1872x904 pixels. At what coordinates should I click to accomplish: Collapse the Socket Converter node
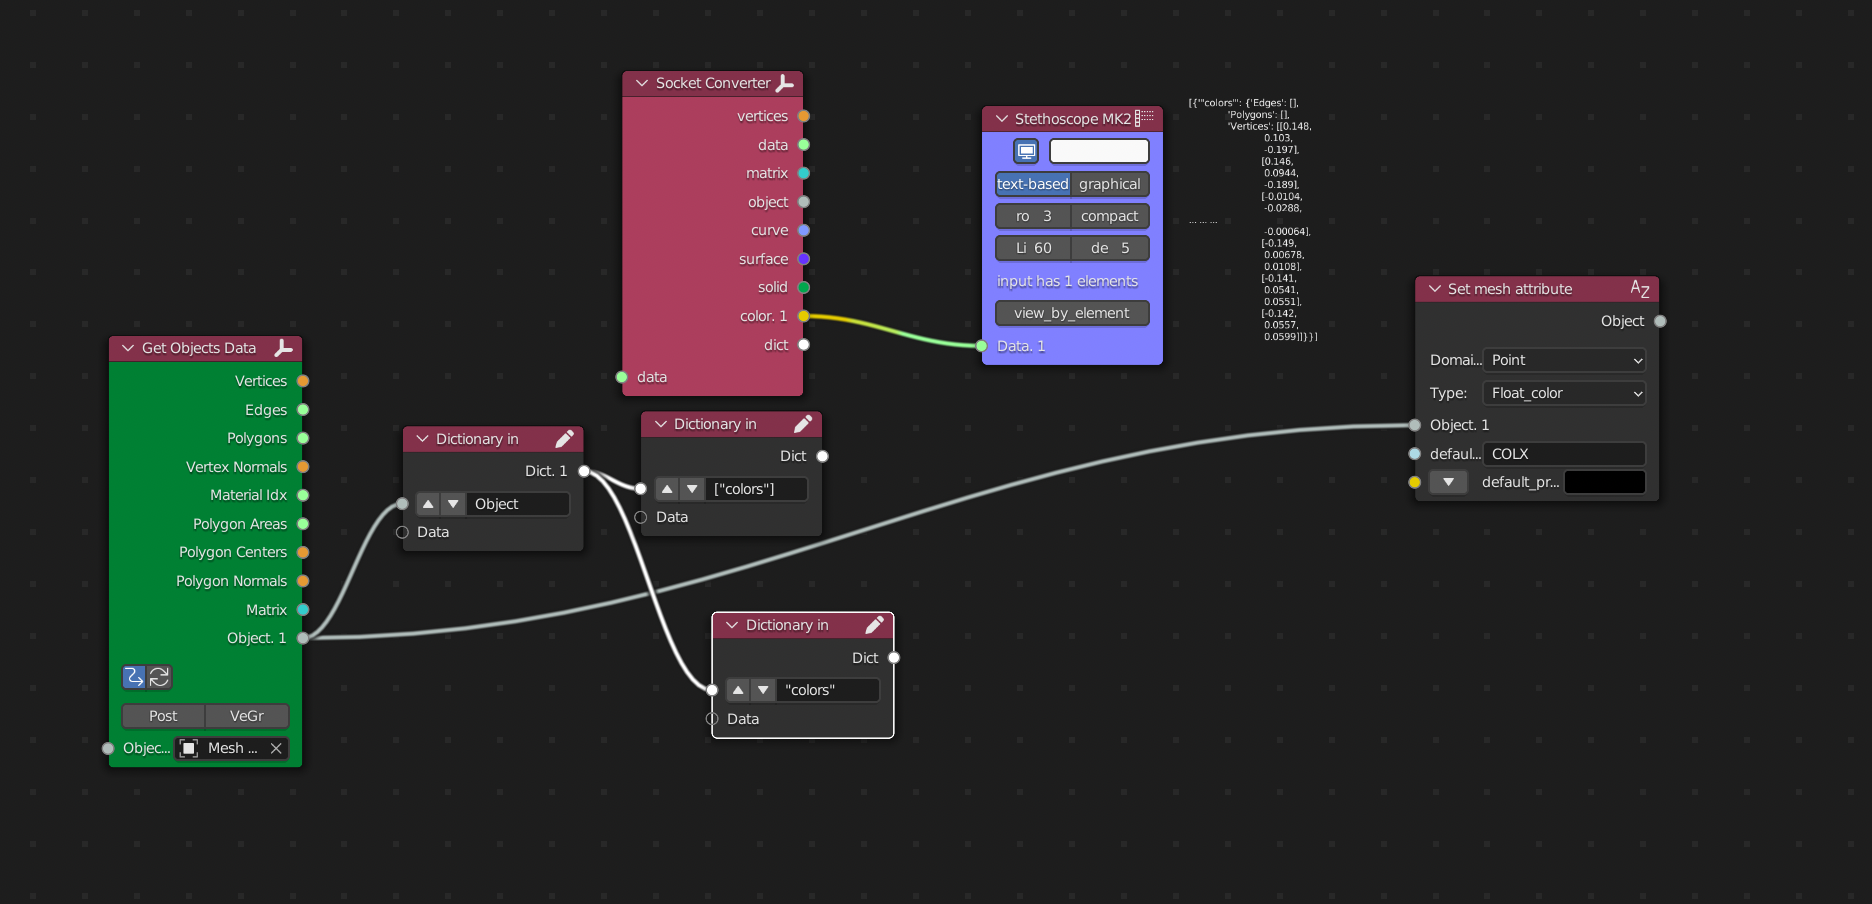642,83
